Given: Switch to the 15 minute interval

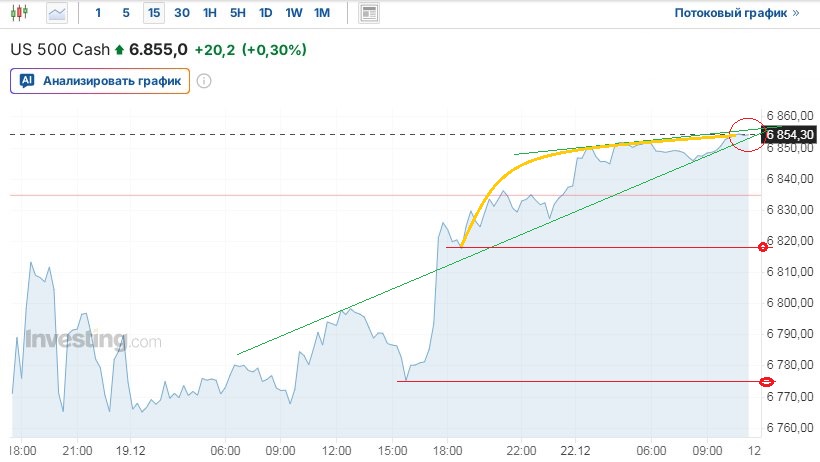Looking at the screenshot, I should tap(153, 13).
